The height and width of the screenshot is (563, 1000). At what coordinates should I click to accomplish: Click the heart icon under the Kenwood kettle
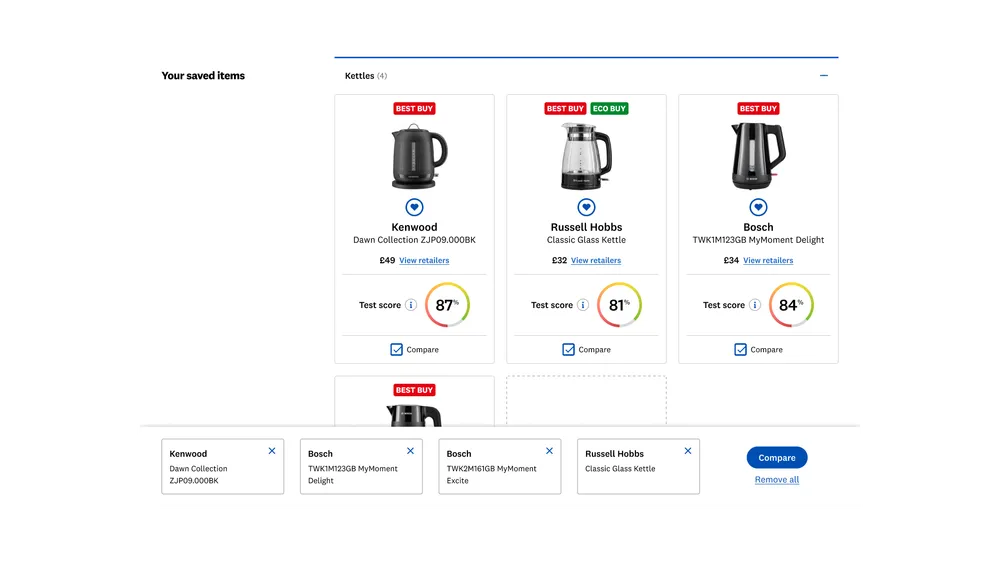click(x=414, y=207)
